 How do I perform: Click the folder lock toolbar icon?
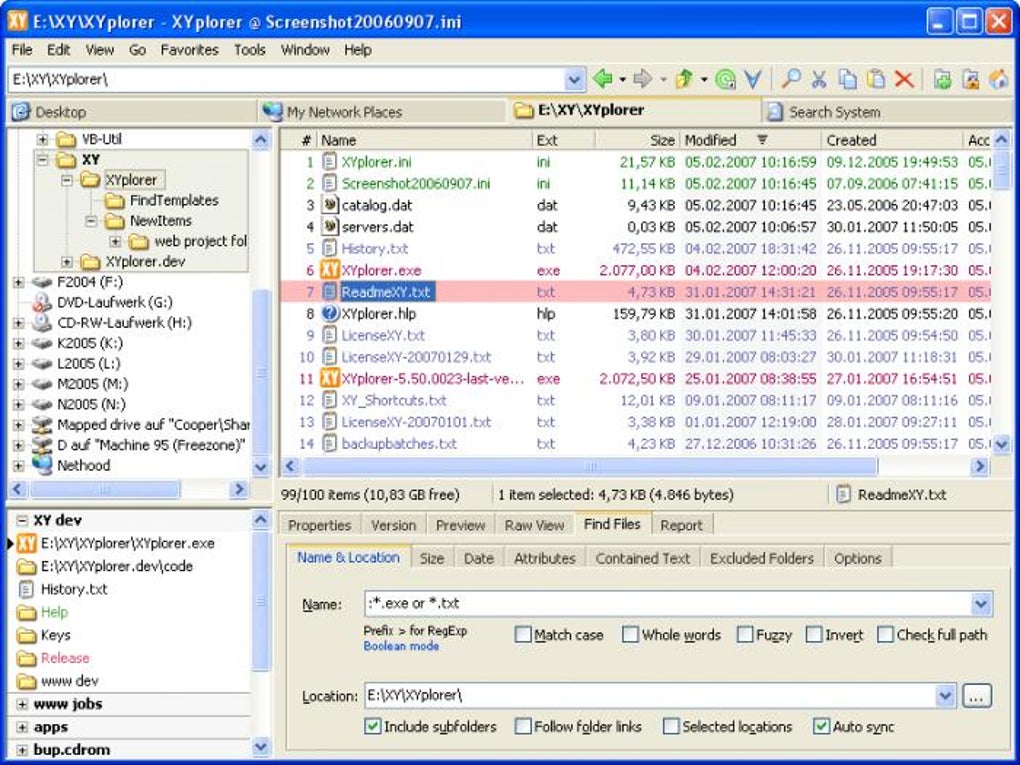pyautogui.click(x=971, y=79)
